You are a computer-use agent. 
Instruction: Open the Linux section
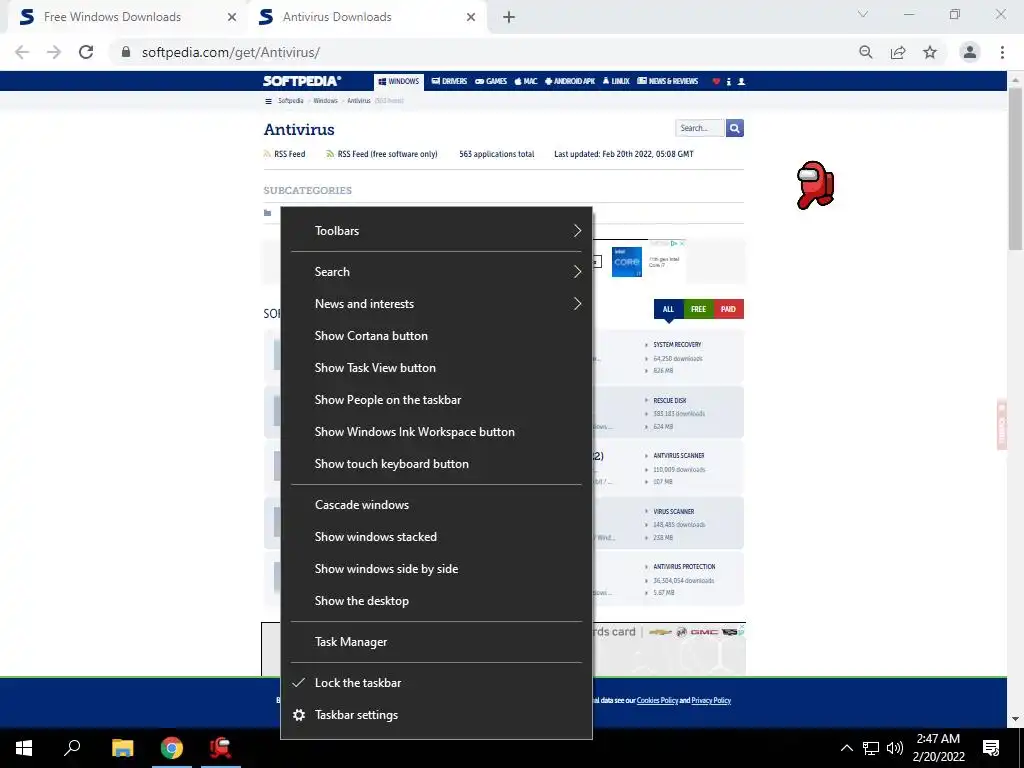616,82
